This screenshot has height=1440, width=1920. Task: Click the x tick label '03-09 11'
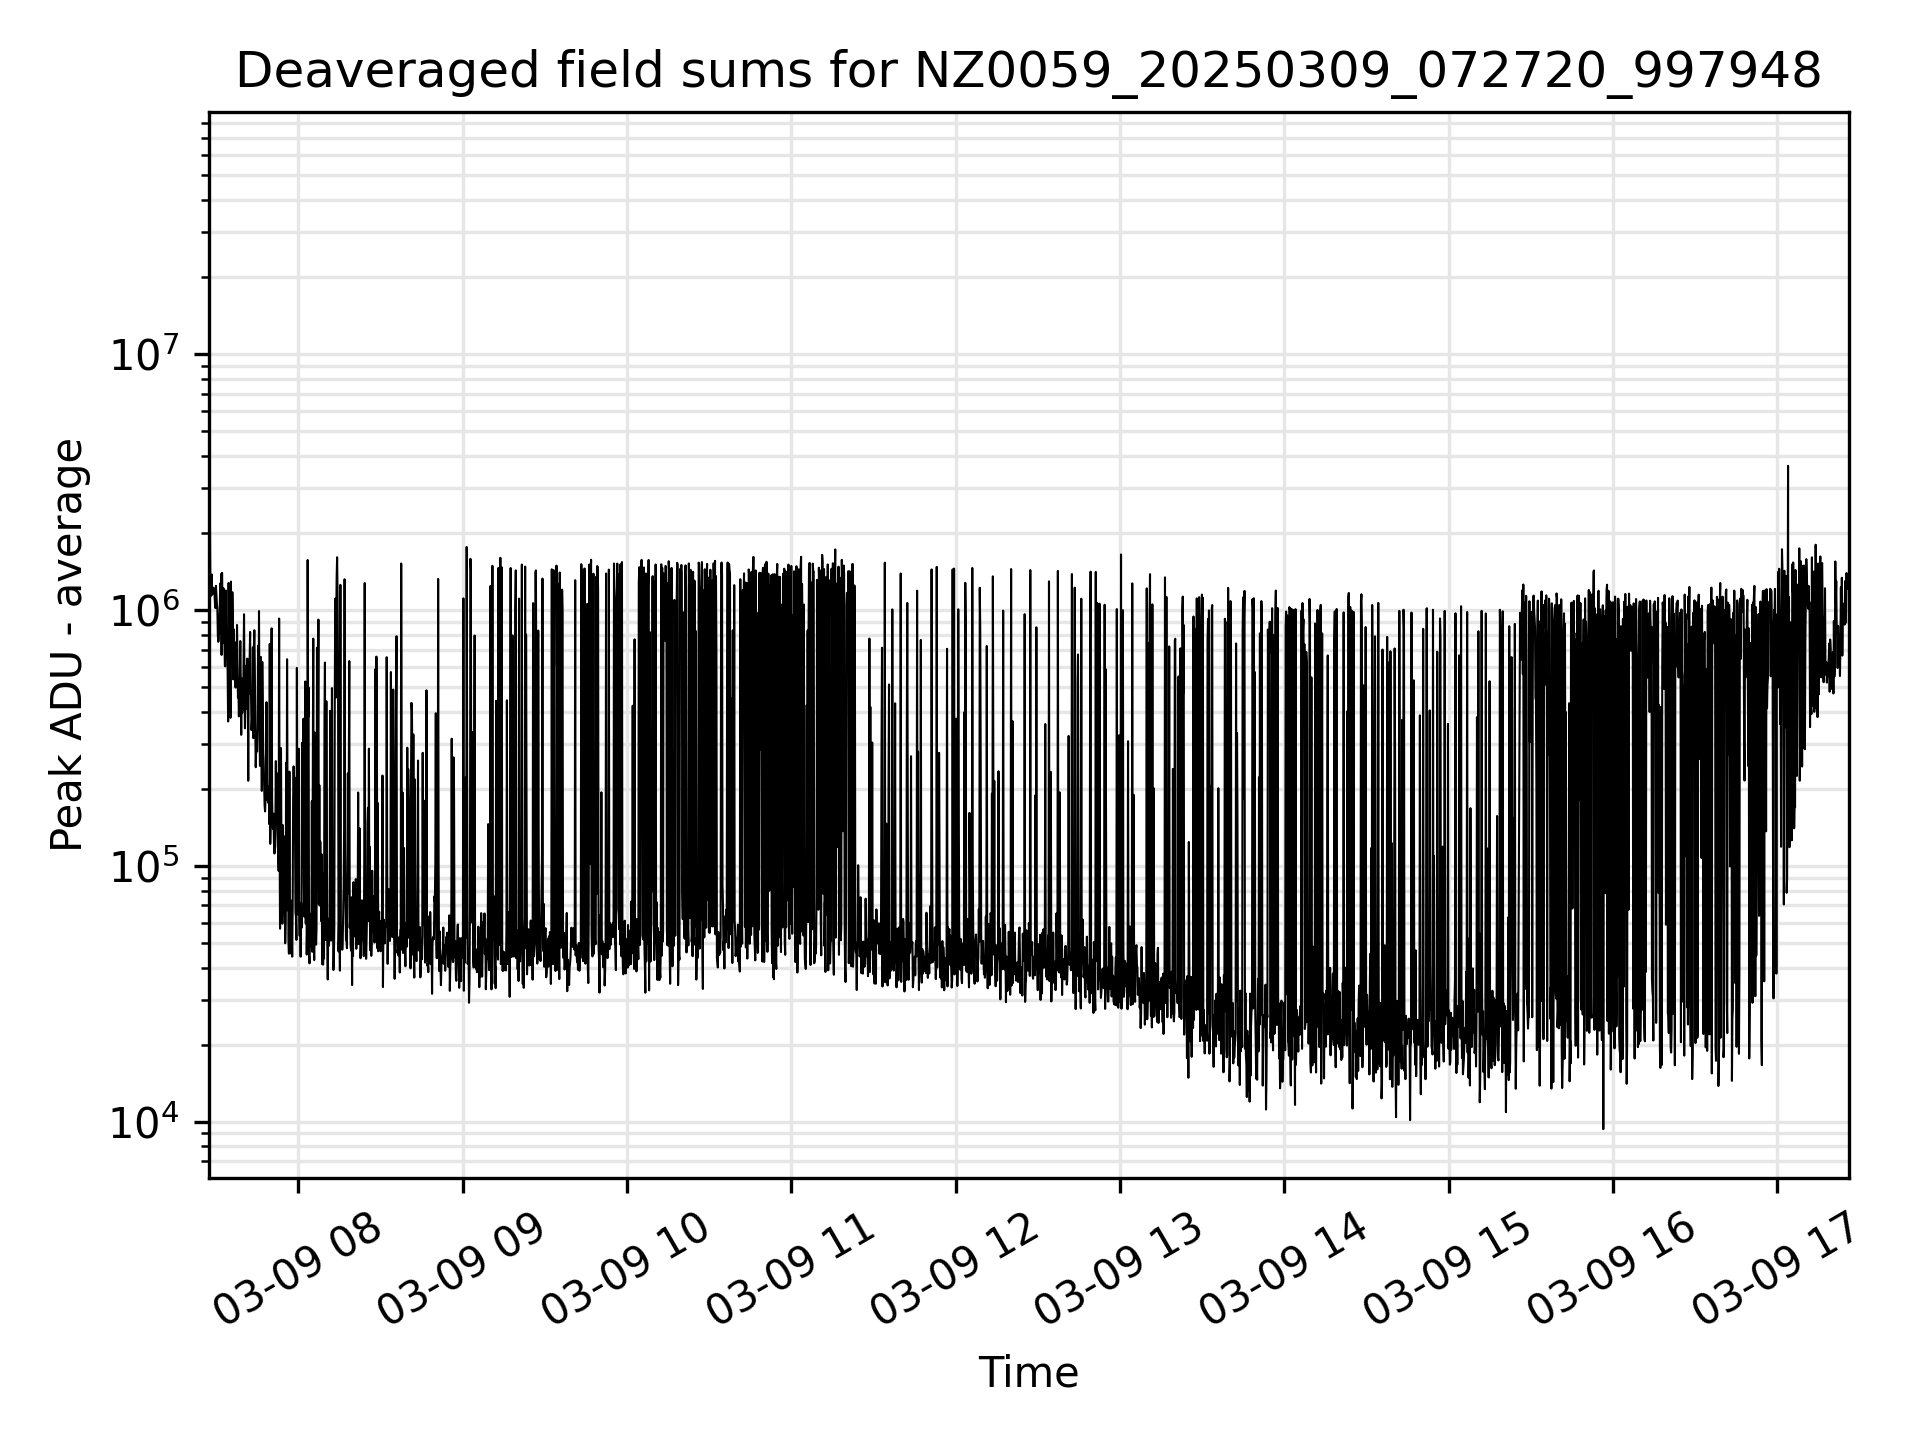click(x=791, y=1270)
